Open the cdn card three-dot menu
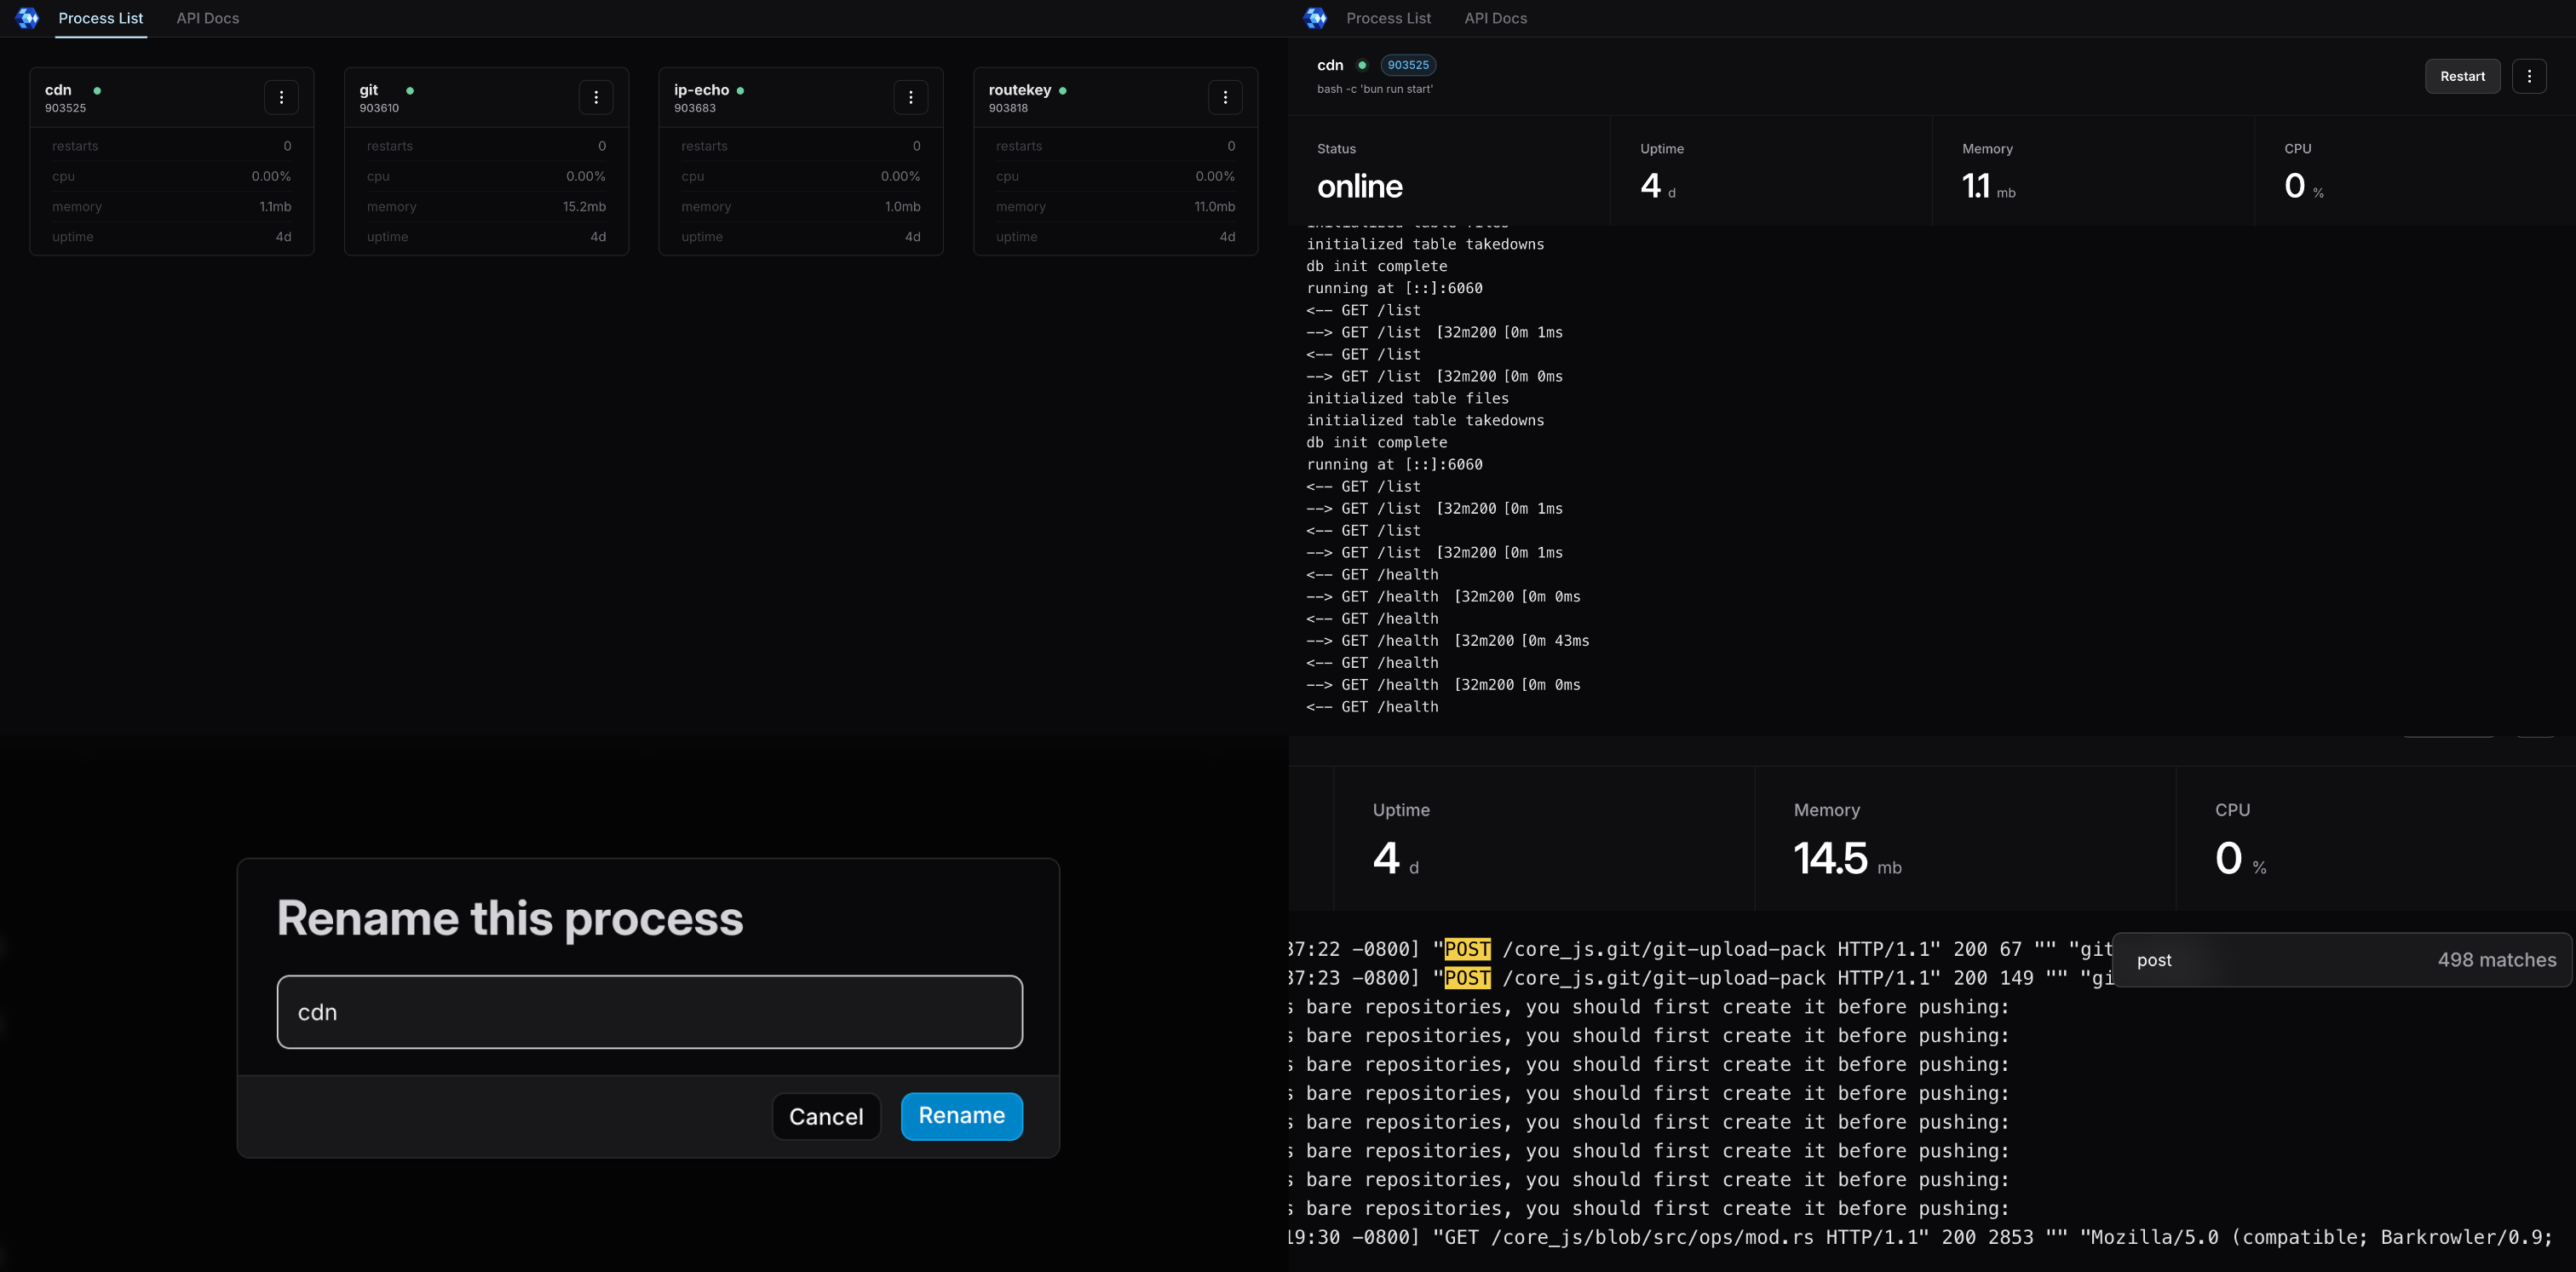Image resolution: width=2576 pixels, height=1272 pixels. (x=281, y=97)
